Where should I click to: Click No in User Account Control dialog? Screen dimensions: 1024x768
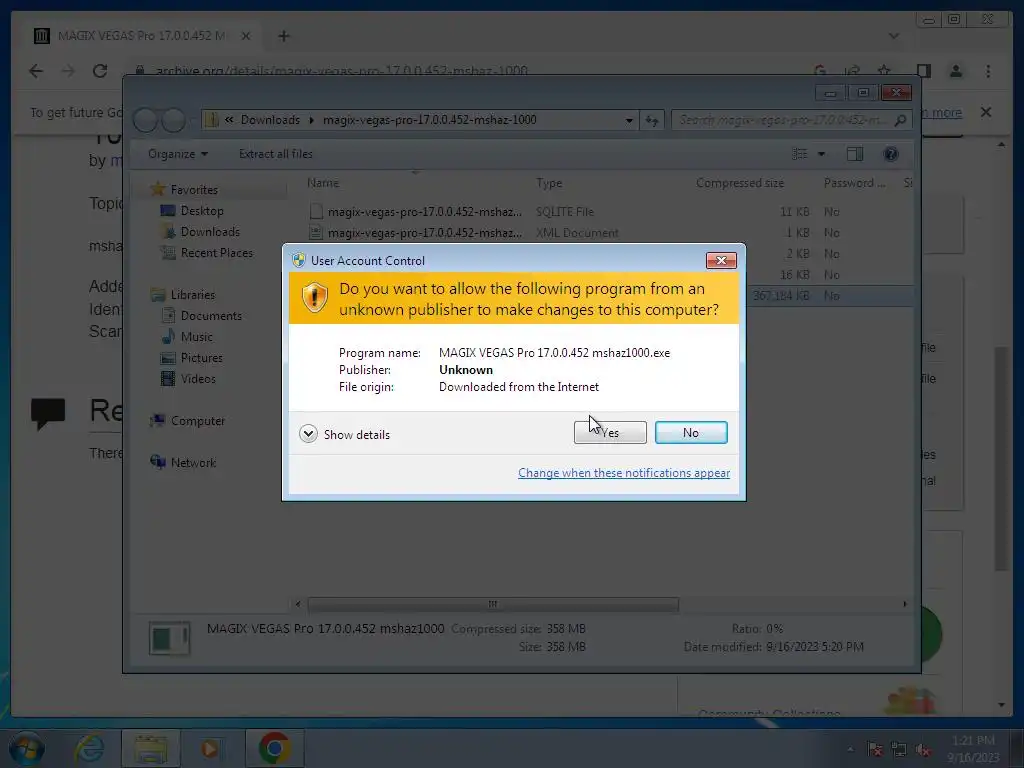coord(691,432)
